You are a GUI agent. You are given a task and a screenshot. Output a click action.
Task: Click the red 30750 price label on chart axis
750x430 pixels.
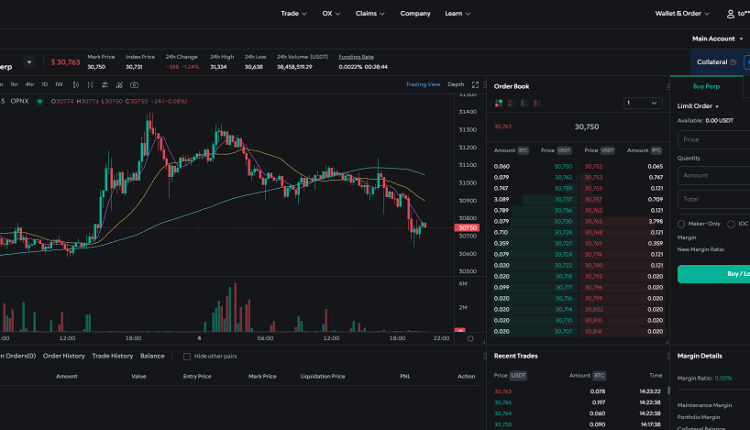click(x=467, y=228)
